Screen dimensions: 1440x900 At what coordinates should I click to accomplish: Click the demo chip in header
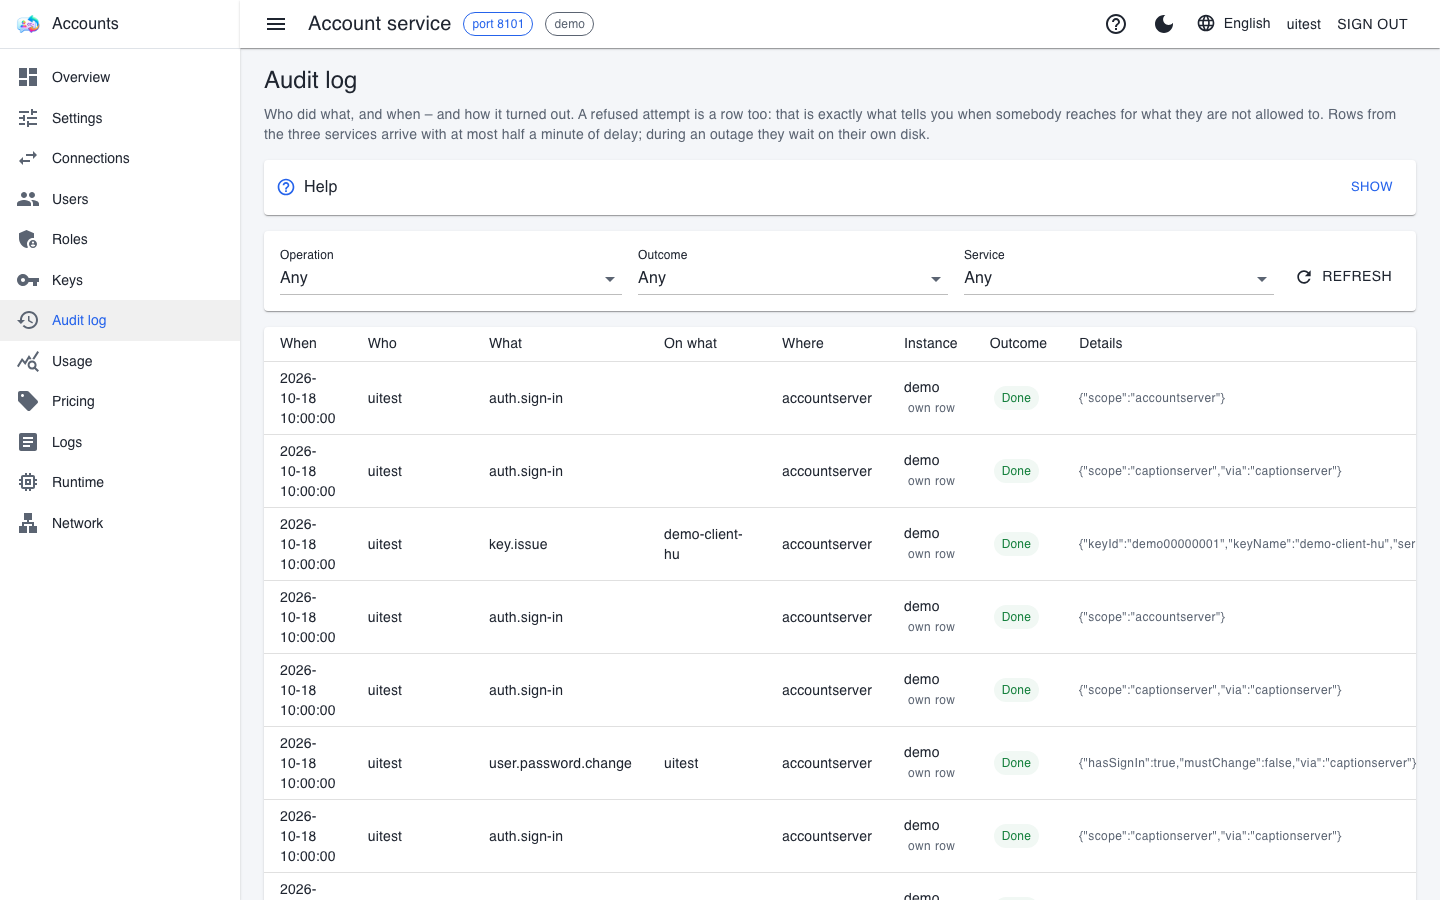pos(569,24)
